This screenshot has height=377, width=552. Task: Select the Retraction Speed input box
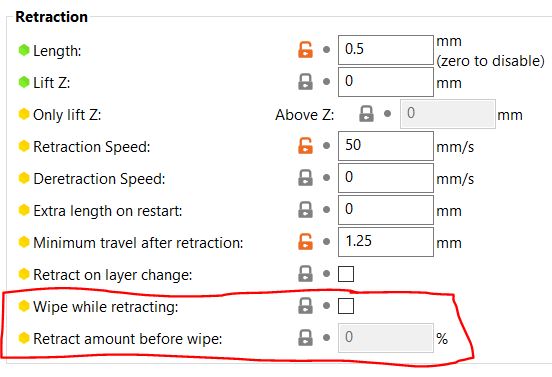(385, 146)
